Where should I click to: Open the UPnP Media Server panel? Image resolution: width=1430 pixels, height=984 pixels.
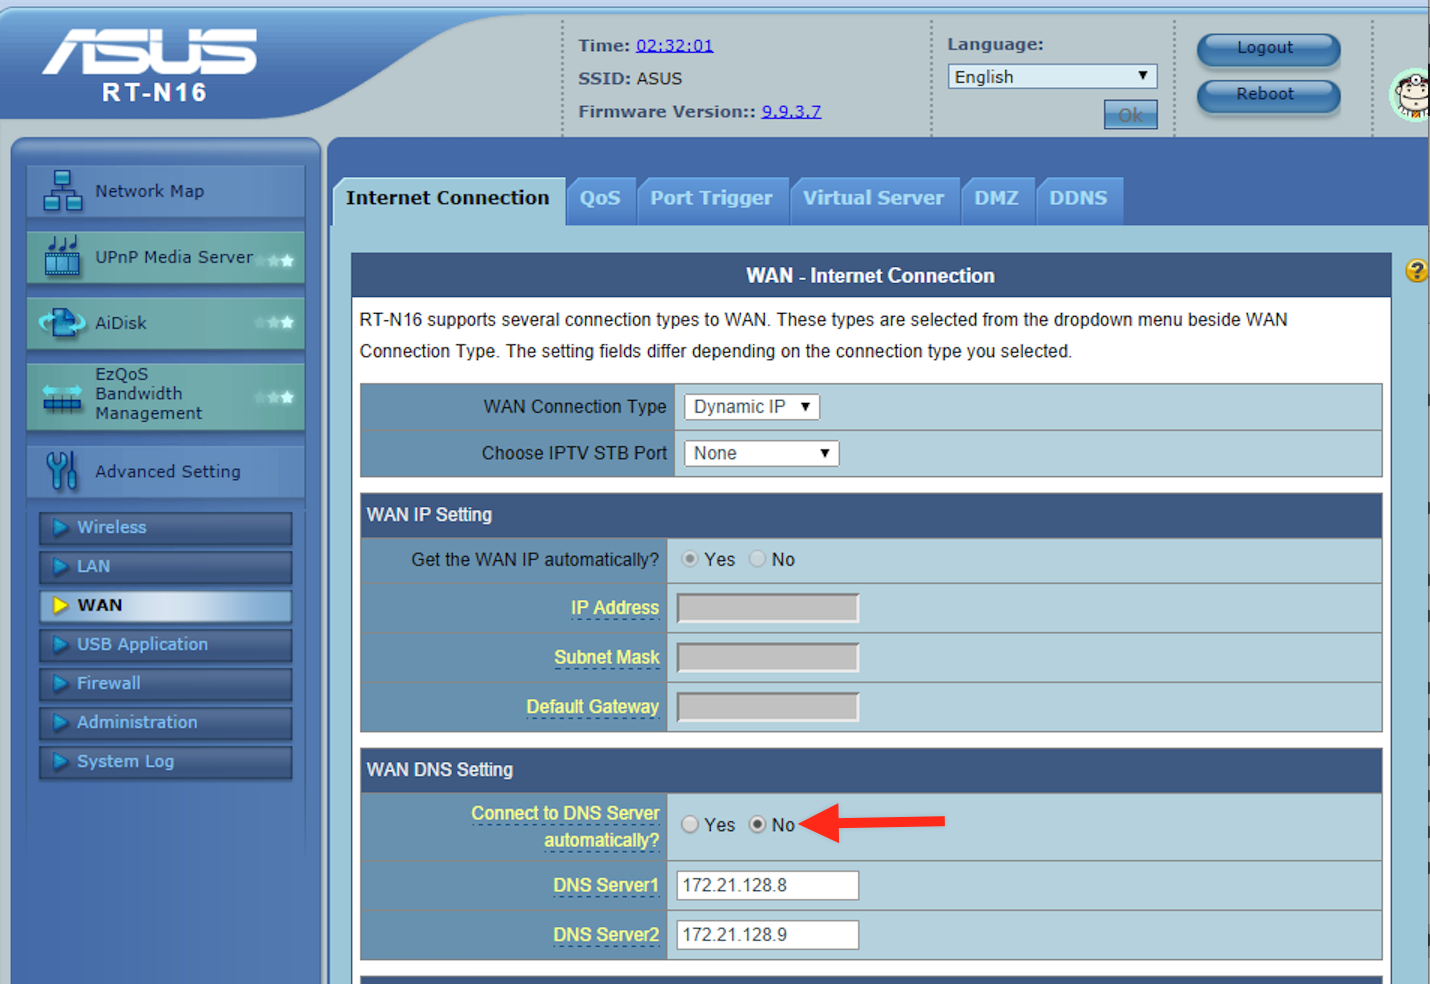166,257
